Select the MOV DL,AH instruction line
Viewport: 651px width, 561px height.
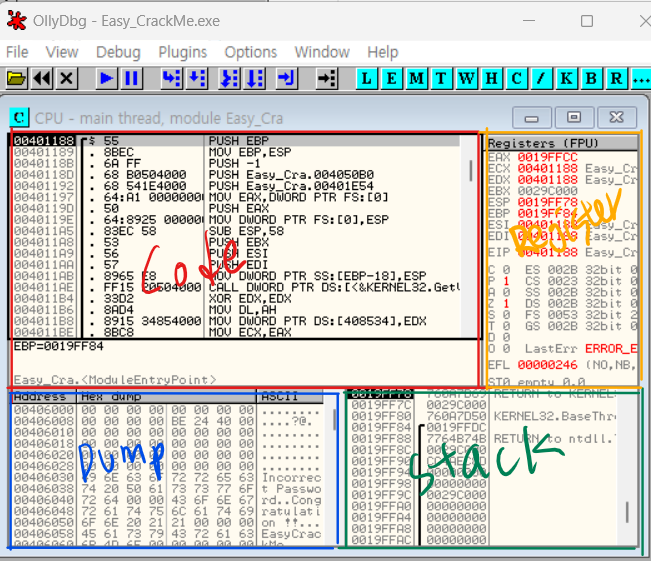pyautogui.click(x=236, y=310)
